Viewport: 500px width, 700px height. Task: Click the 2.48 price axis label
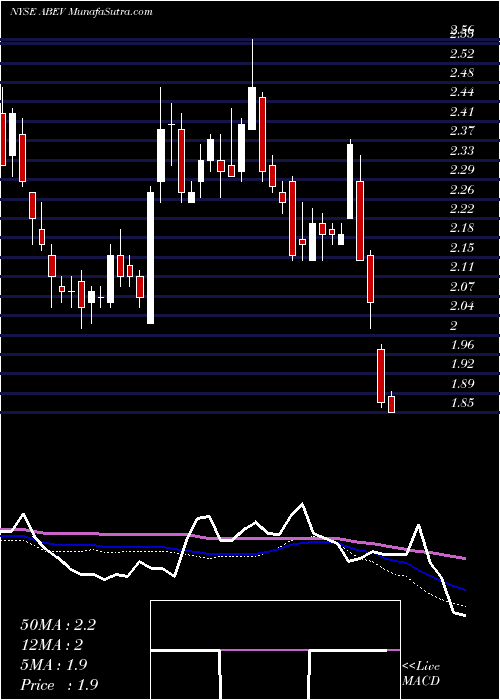coord(462,73)
